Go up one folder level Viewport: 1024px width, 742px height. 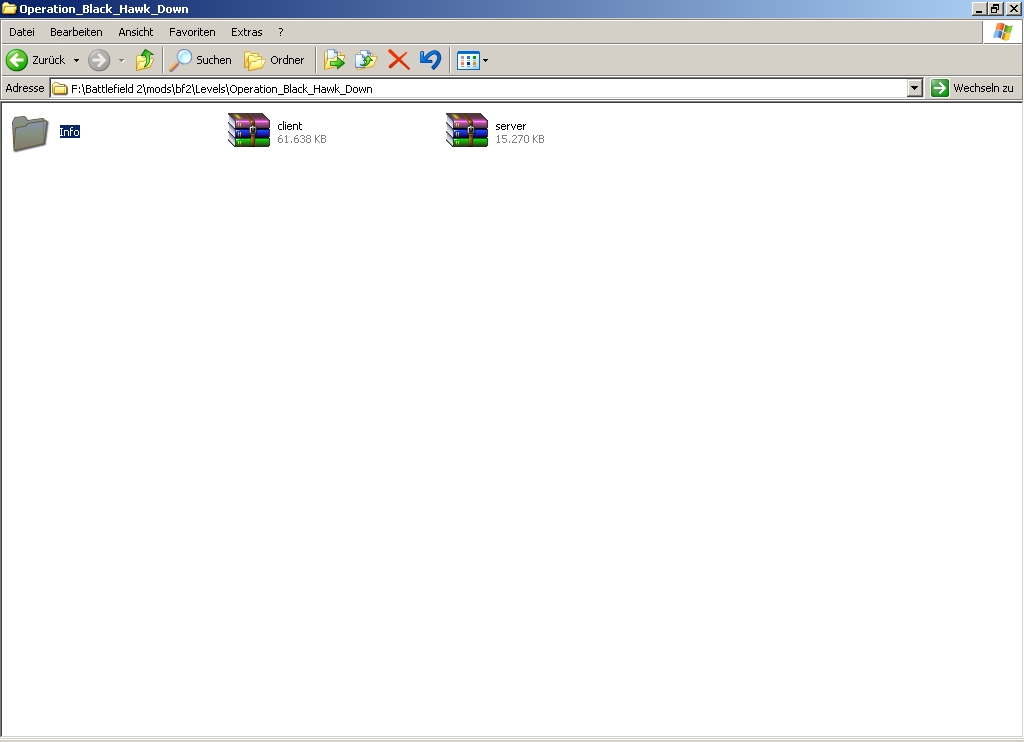(145, 60)
